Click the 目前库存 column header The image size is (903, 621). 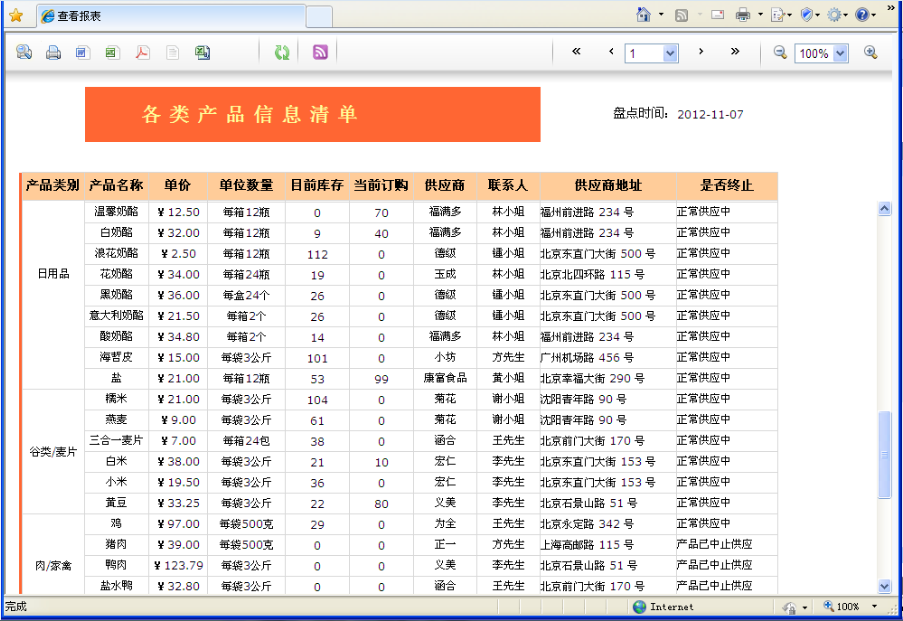click(317, 185)
